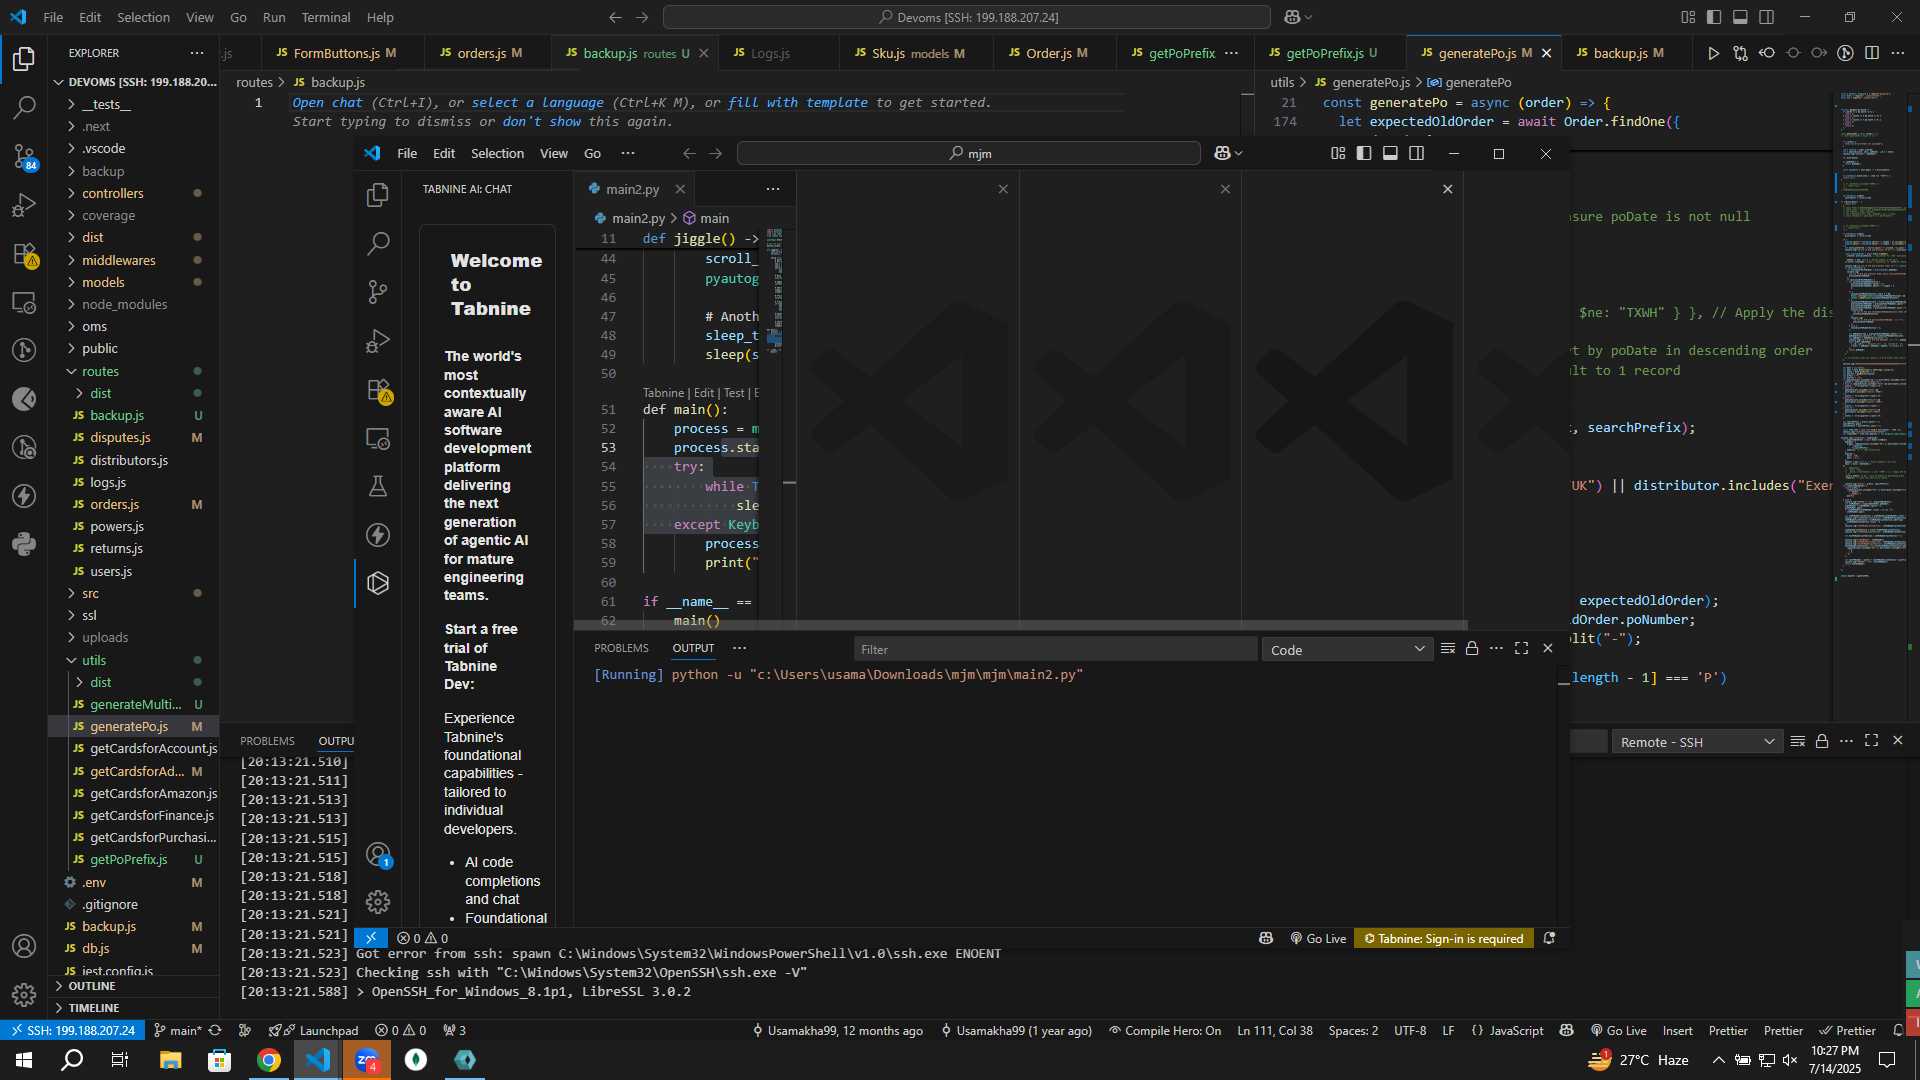Click notifications bell in mjm status bar
The width and height of the screenshot is (1920, 1080).
click(1549, 938)
